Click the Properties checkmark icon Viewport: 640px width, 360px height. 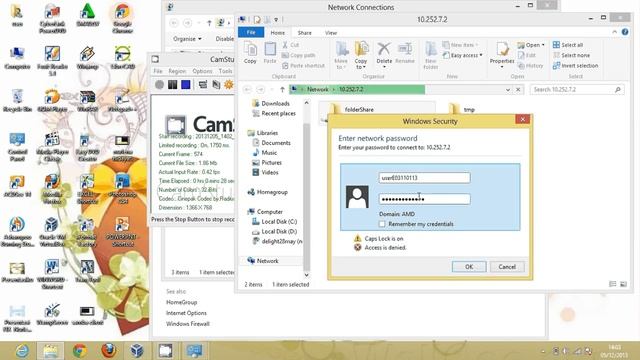(502, 49)
